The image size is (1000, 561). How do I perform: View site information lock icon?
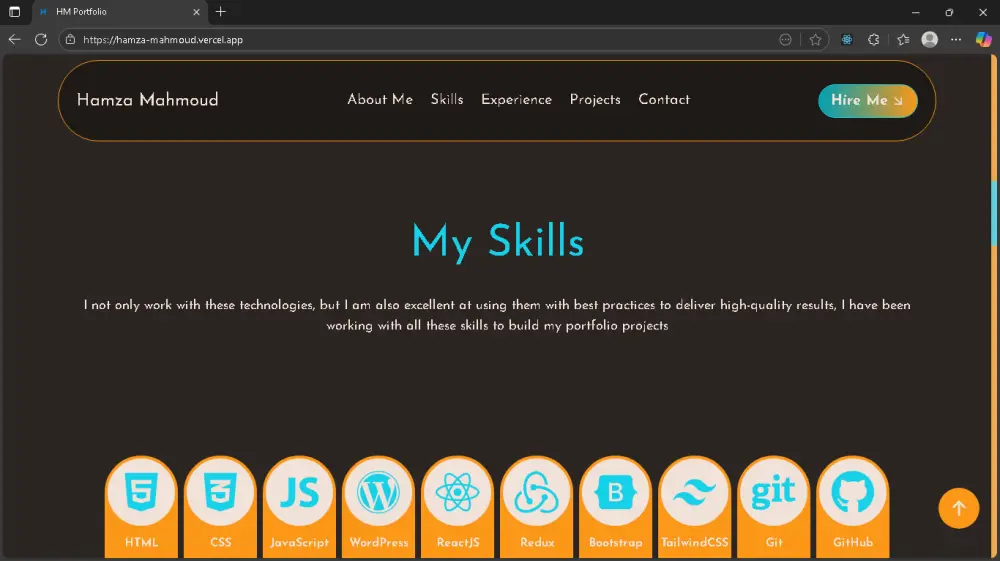pyautogui.click(x=71, y=40)
